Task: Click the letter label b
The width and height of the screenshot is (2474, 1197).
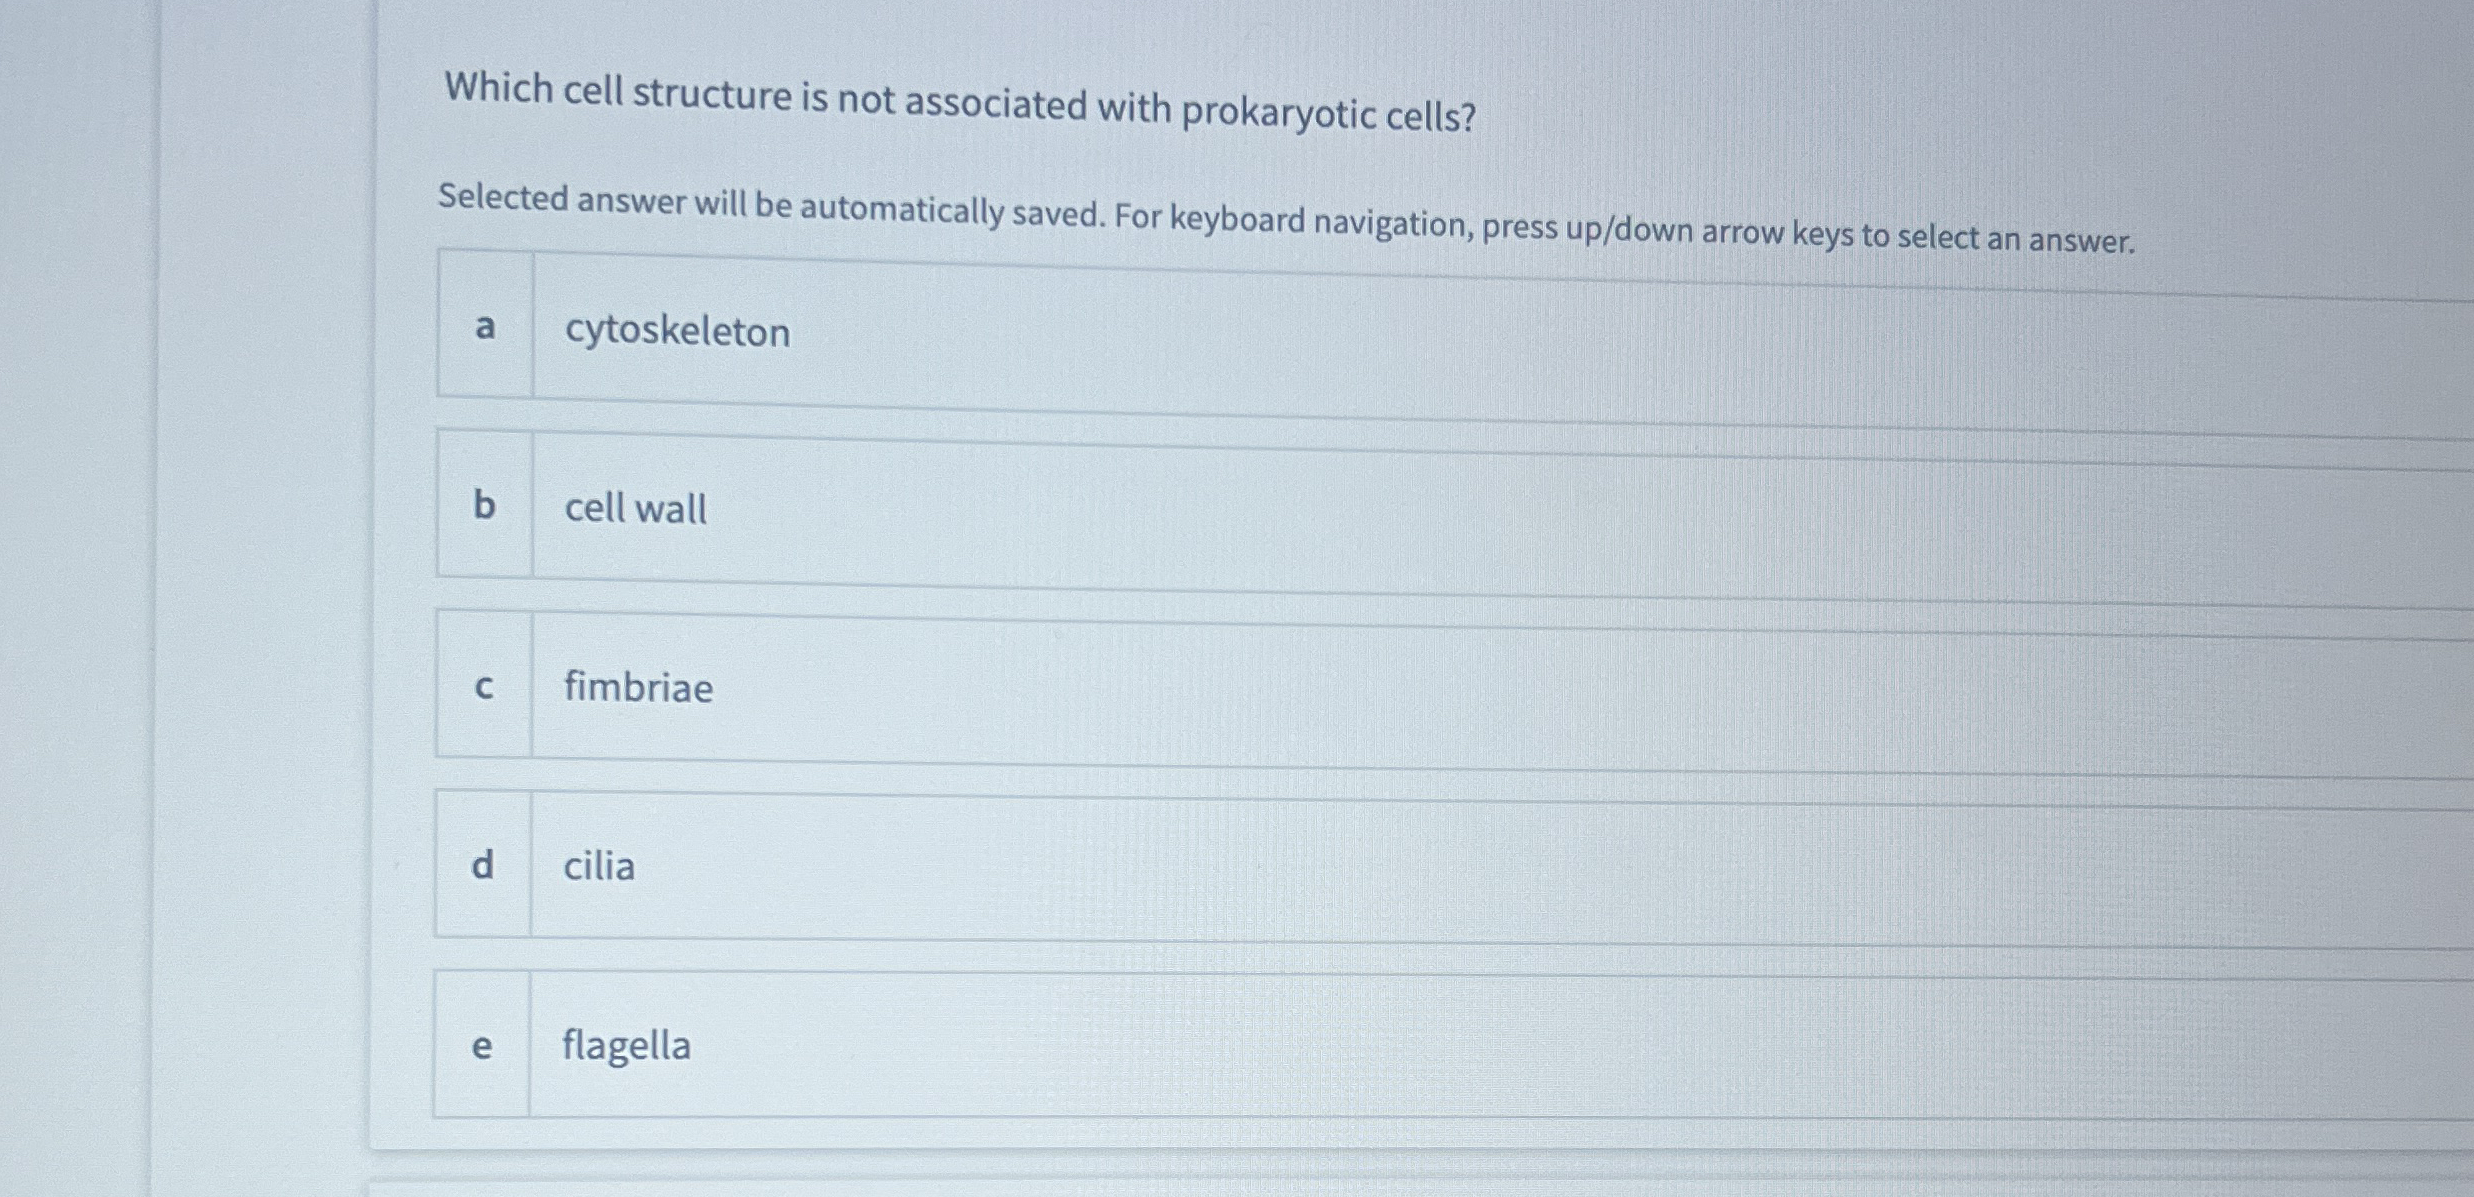Action: [485, 505]
